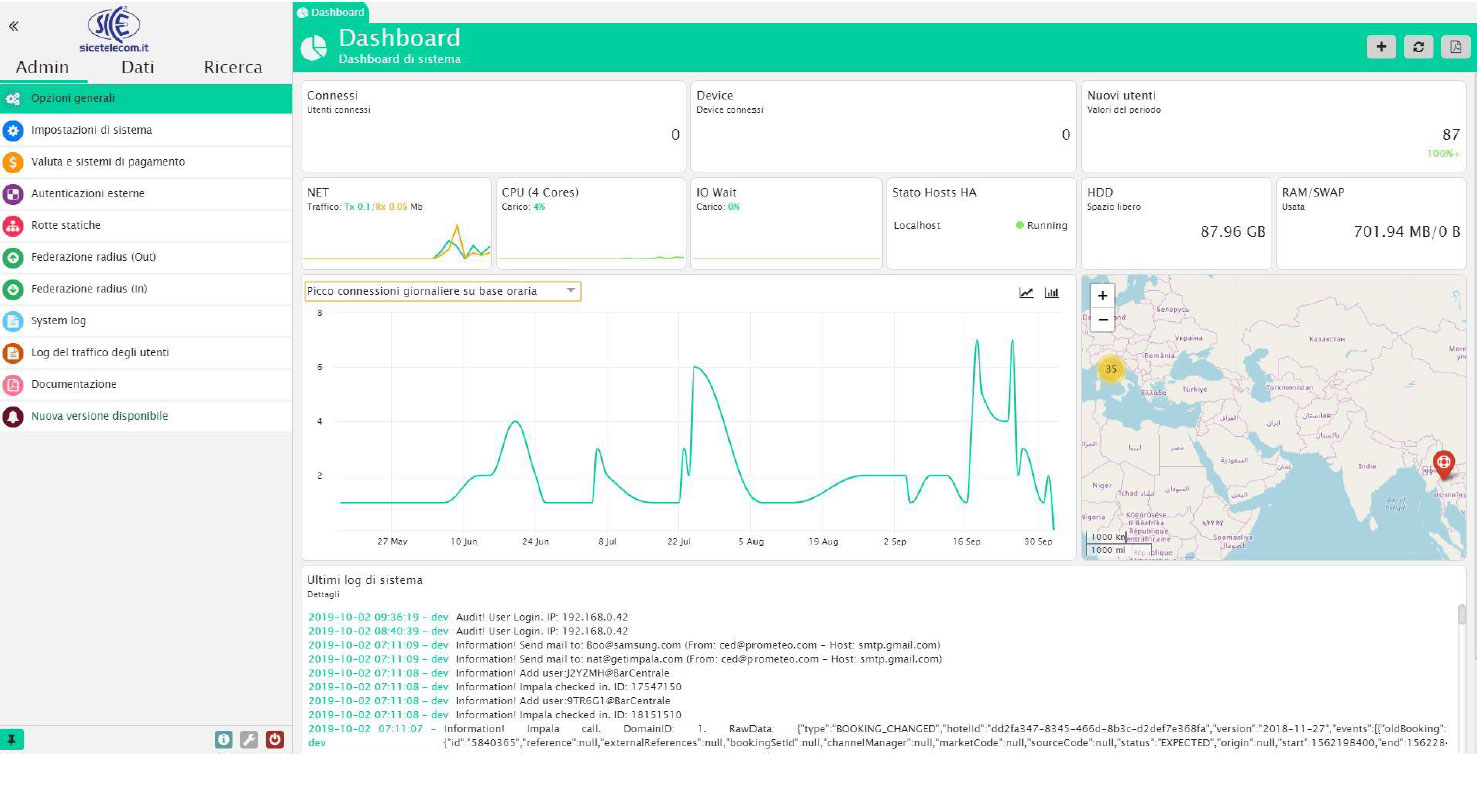Click the red power logout icon
The height and width of the screenshot is (792, 1477).
click(275, 740)
